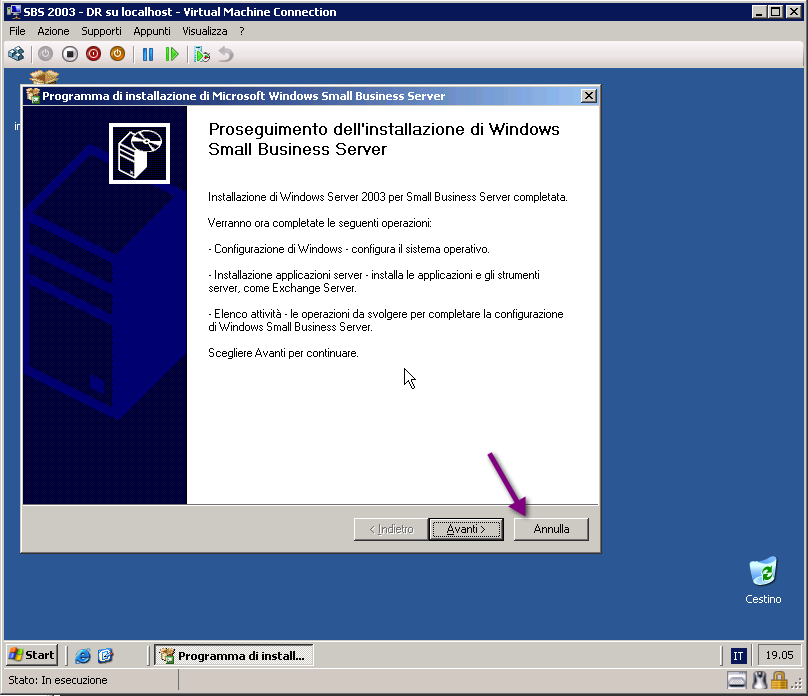The height and width of the screenshot is (696, 808).
Task: Click the mouse status icon
Action: click(x=760, y=681)
